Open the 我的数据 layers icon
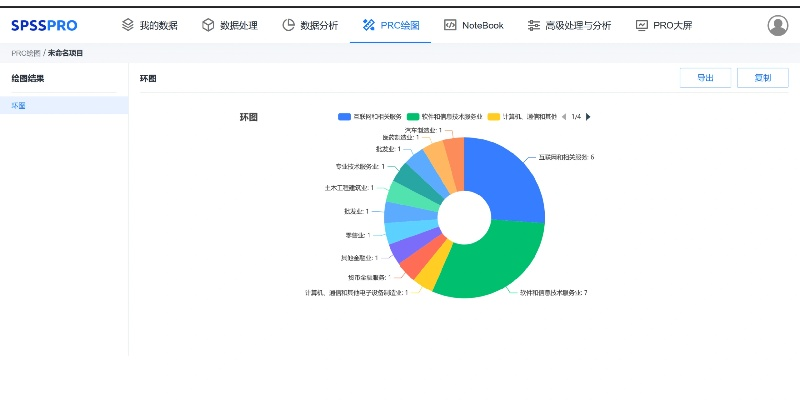Image resolution: width=800 pixels, height=400 pixels. click(128, 25)
